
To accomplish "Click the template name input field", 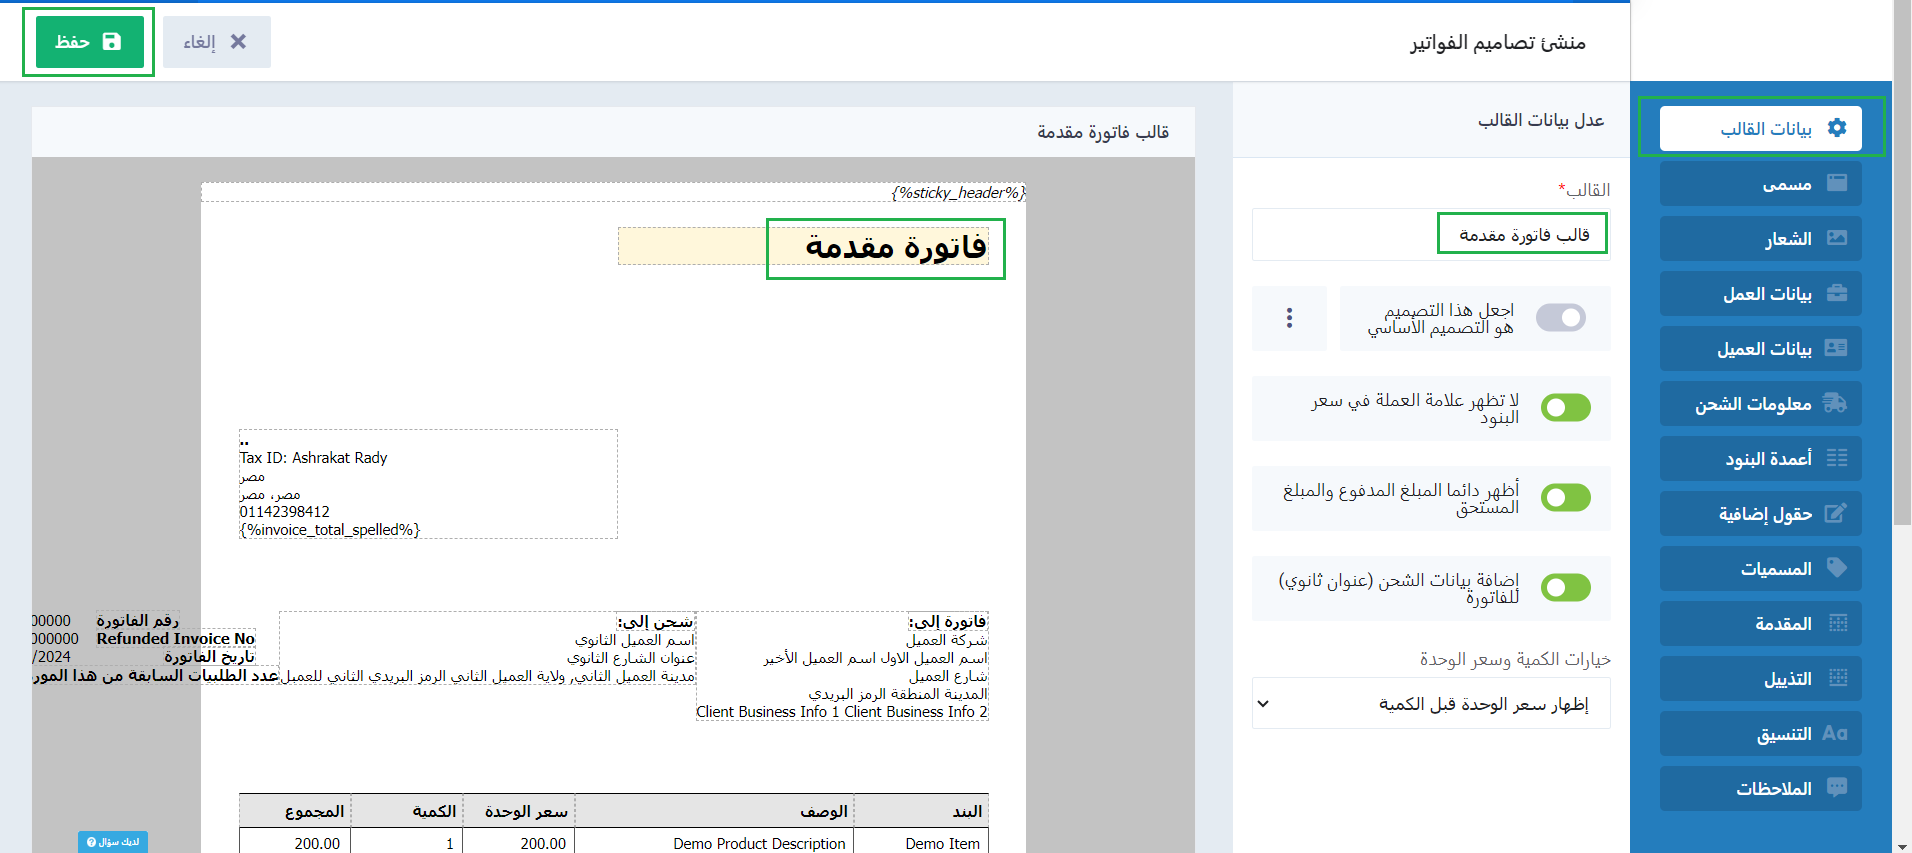I will click(x=1431, y=235).
